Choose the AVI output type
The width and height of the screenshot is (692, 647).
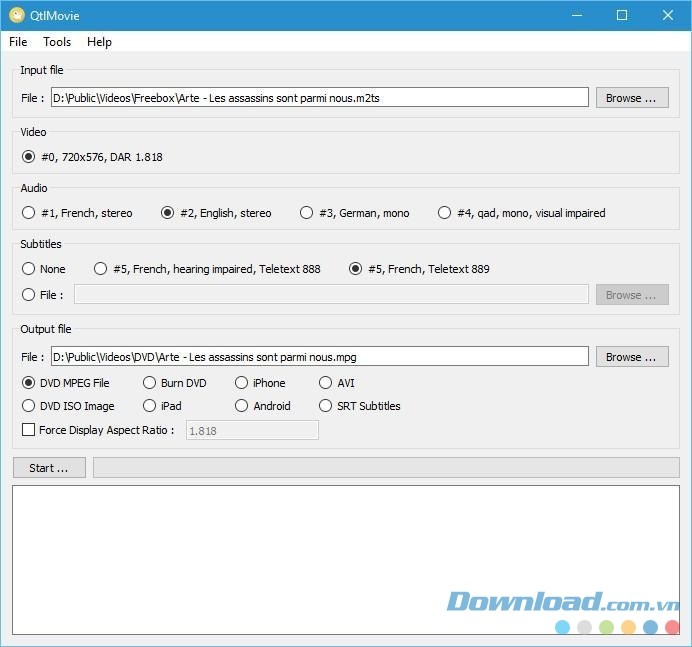coord(326,383)
